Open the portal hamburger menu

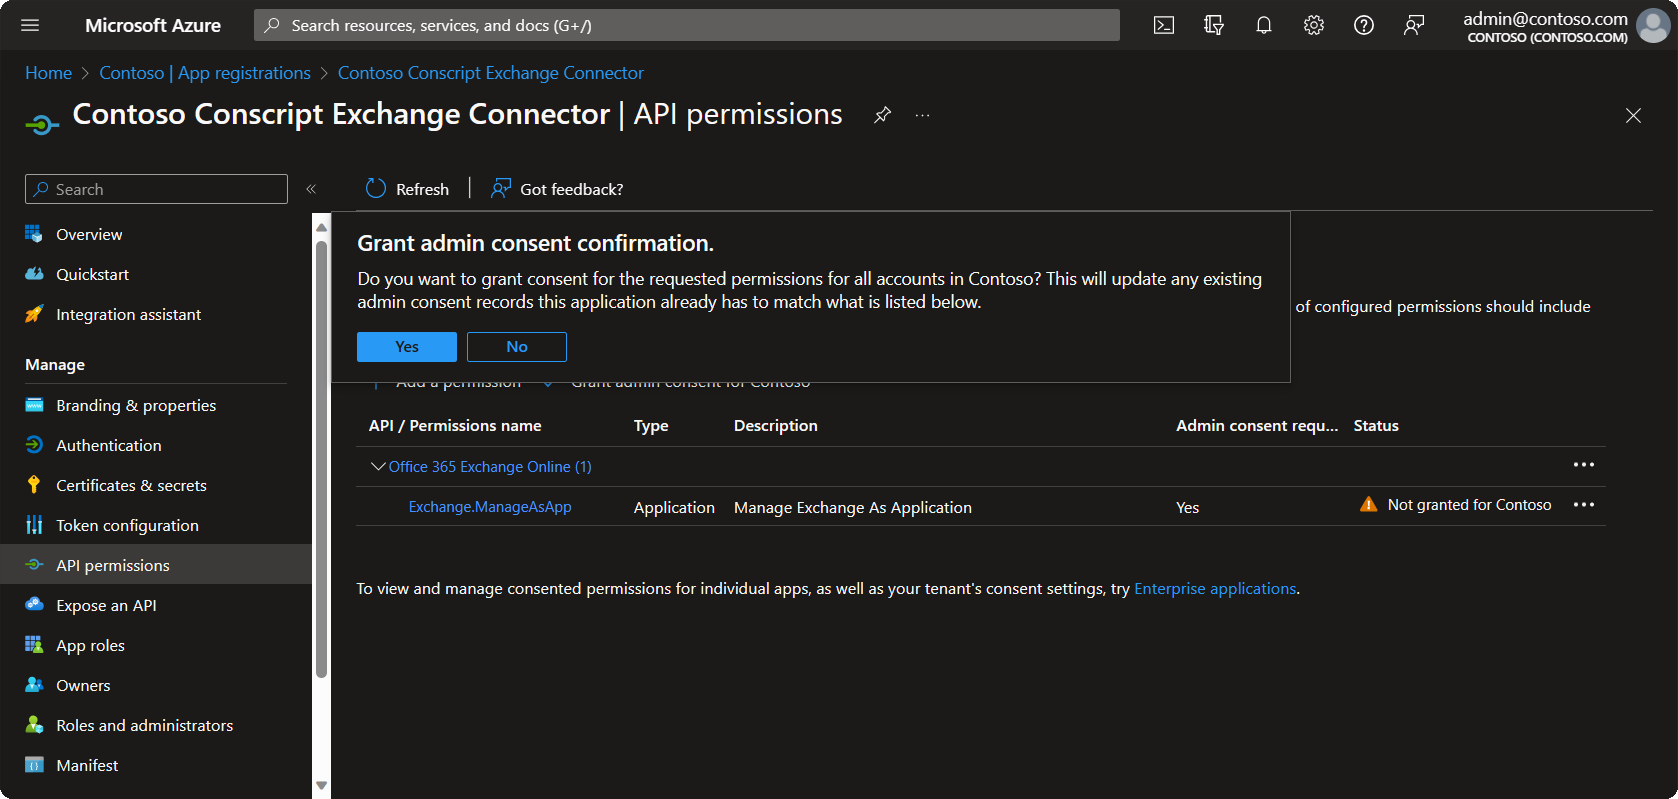30,25
